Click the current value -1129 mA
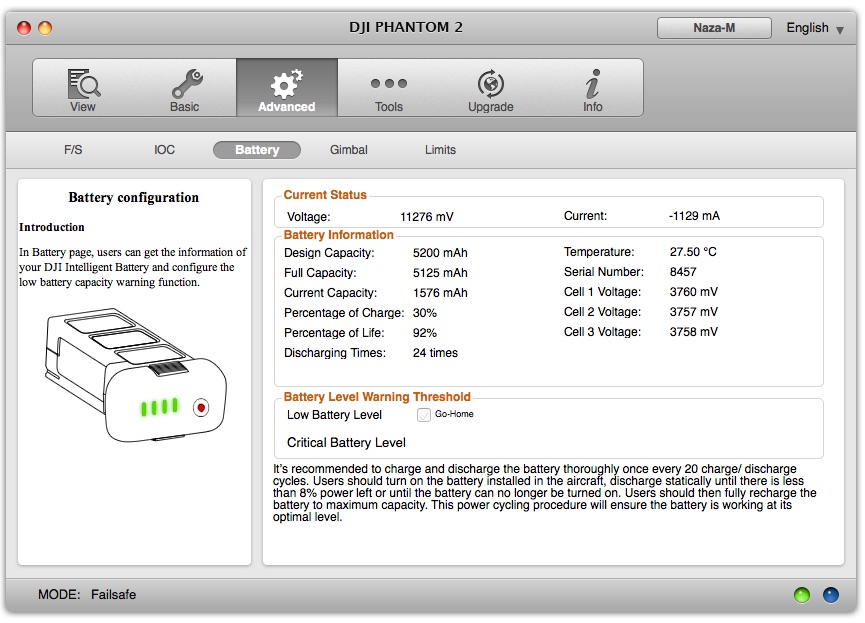Viewport: 865px width, 623px height. [x=695, y=216]
